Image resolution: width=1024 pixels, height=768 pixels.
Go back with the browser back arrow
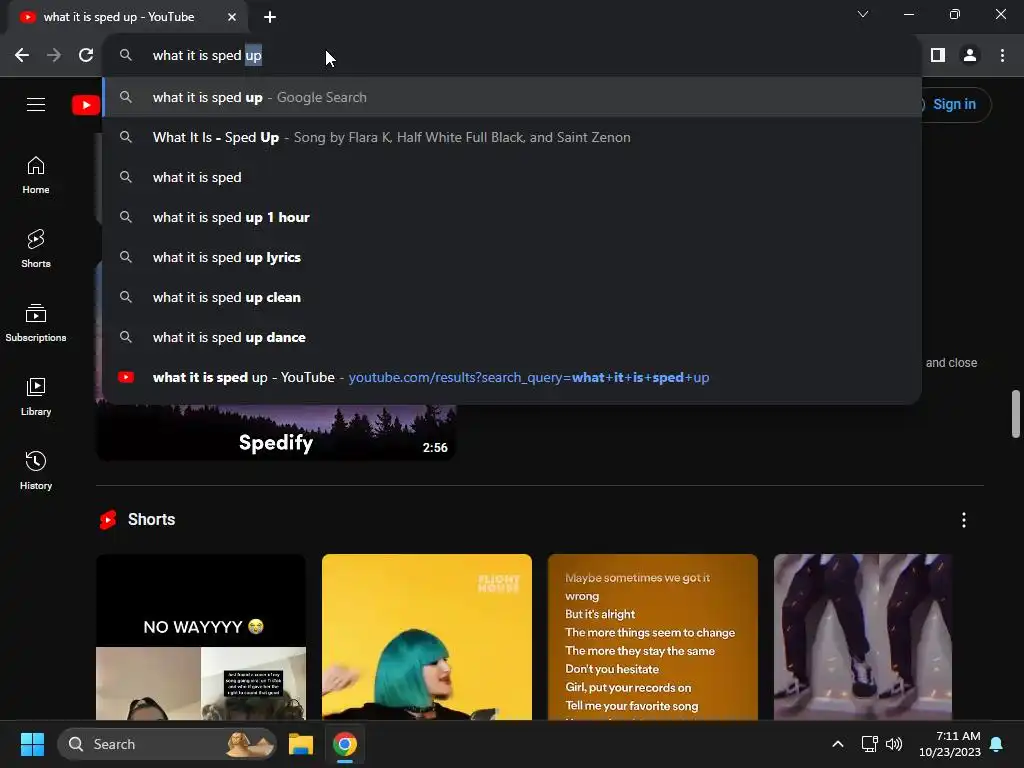[x=22, y=56]
